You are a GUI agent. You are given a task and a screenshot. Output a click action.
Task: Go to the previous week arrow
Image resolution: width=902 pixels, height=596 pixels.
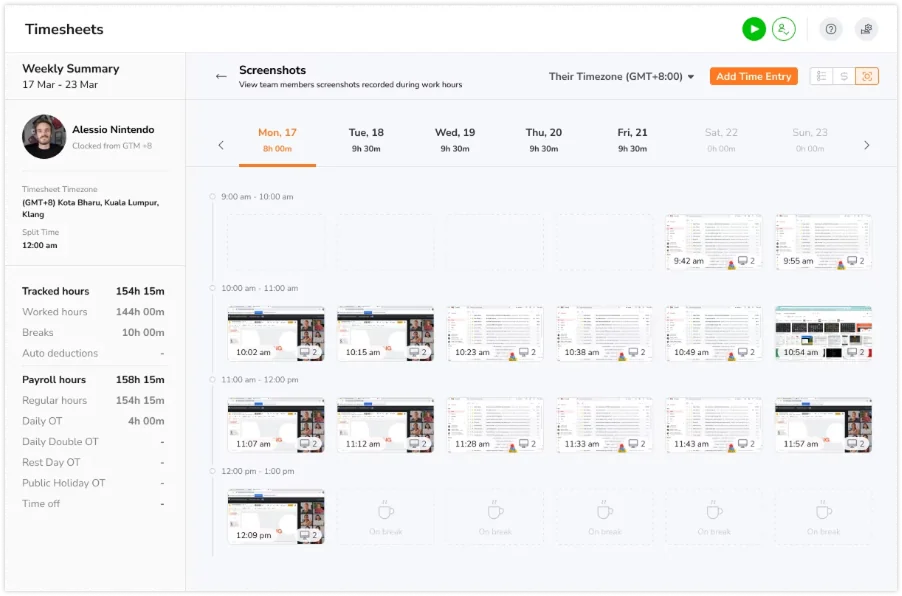[x=221, y=145]
